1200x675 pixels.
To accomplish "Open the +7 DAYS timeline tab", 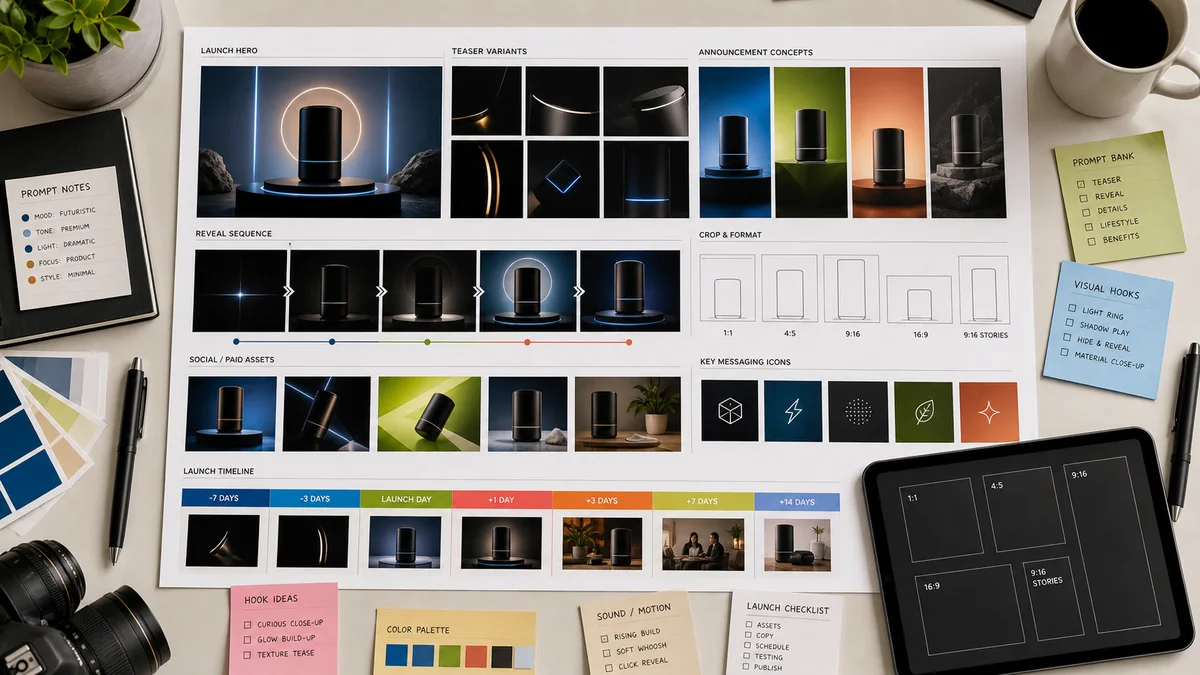I will tap(701, 500).
